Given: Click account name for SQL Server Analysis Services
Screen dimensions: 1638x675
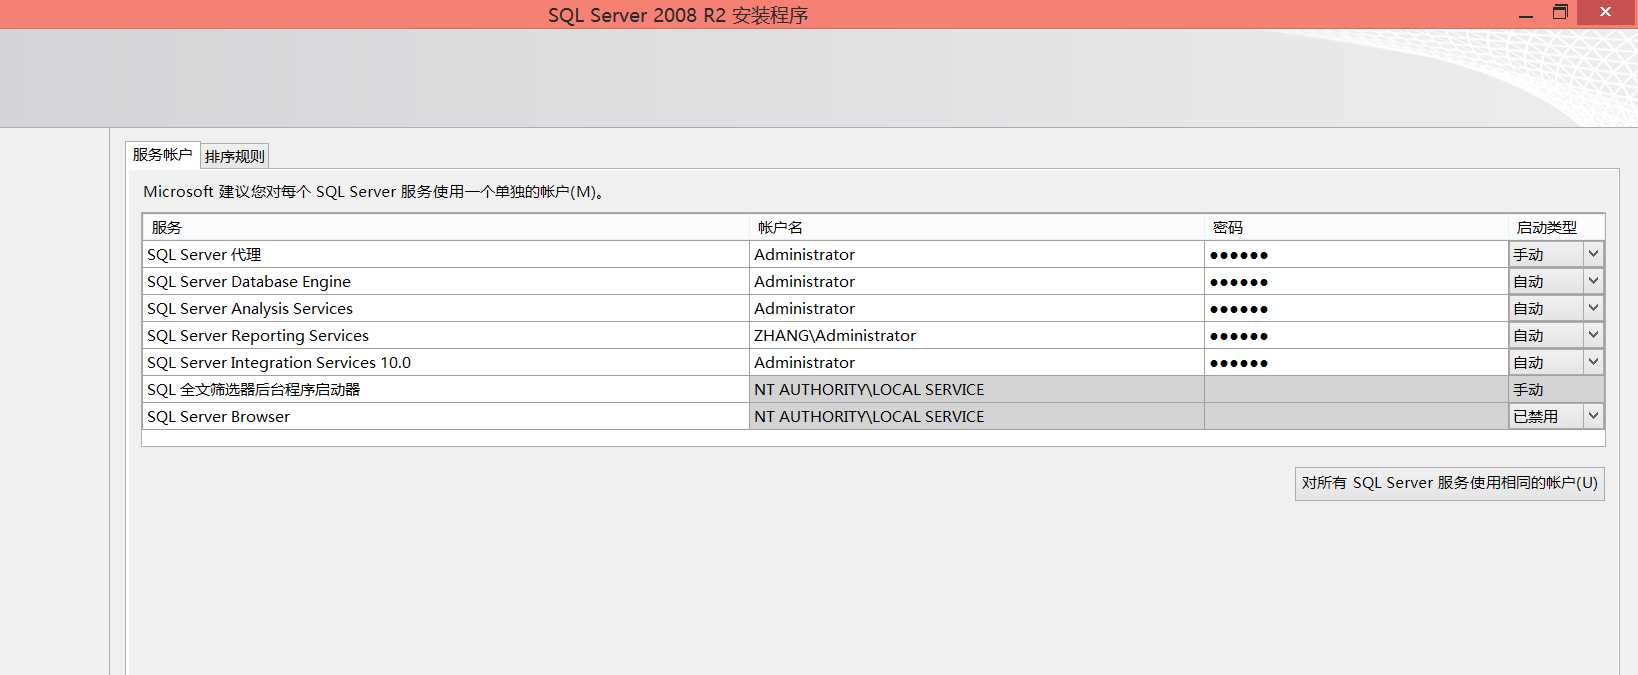Looking at the screenshot, I should click(976, 308).
